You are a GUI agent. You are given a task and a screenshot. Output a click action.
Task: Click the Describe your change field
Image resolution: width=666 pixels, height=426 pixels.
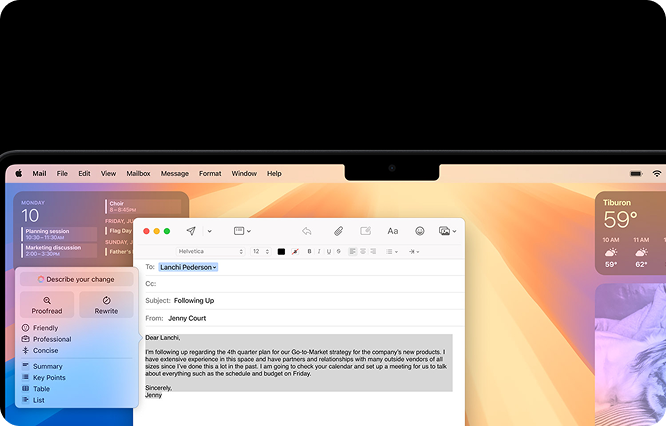click(76, 279)
